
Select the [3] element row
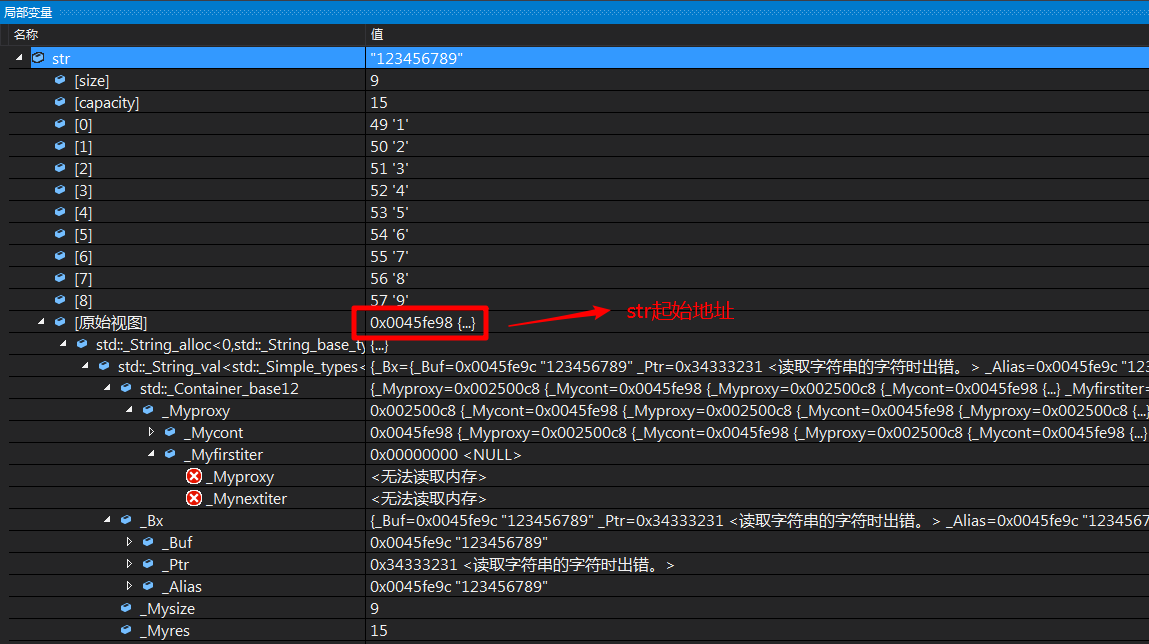click(x=200, y=190)
